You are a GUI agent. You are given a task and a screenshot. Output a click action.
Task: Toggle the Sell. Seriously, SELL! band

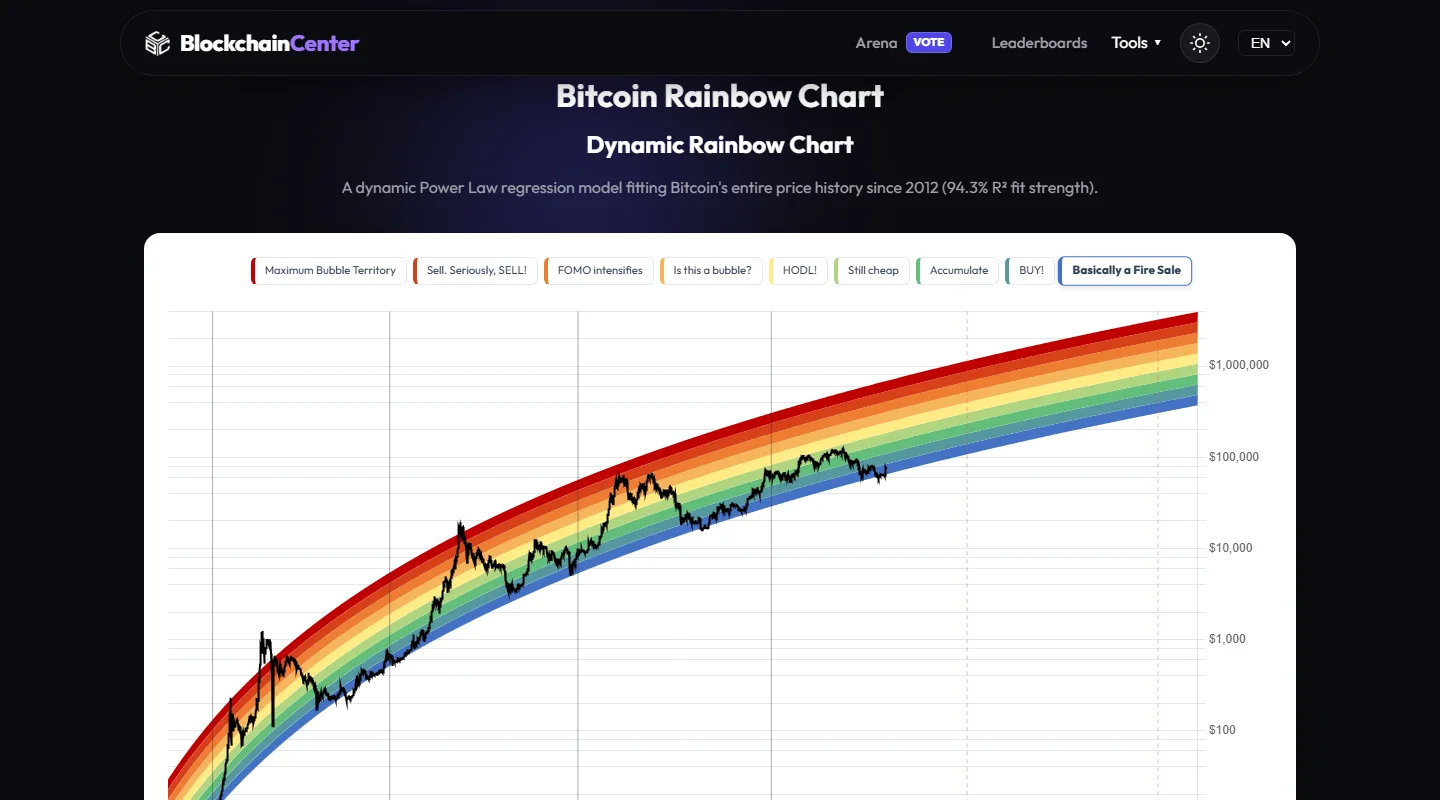475,271
